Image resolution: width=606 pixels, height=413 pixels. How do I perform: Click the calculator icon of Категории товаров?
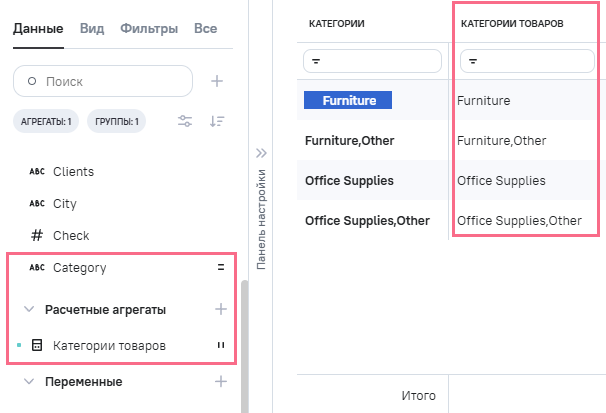(37, 345)
